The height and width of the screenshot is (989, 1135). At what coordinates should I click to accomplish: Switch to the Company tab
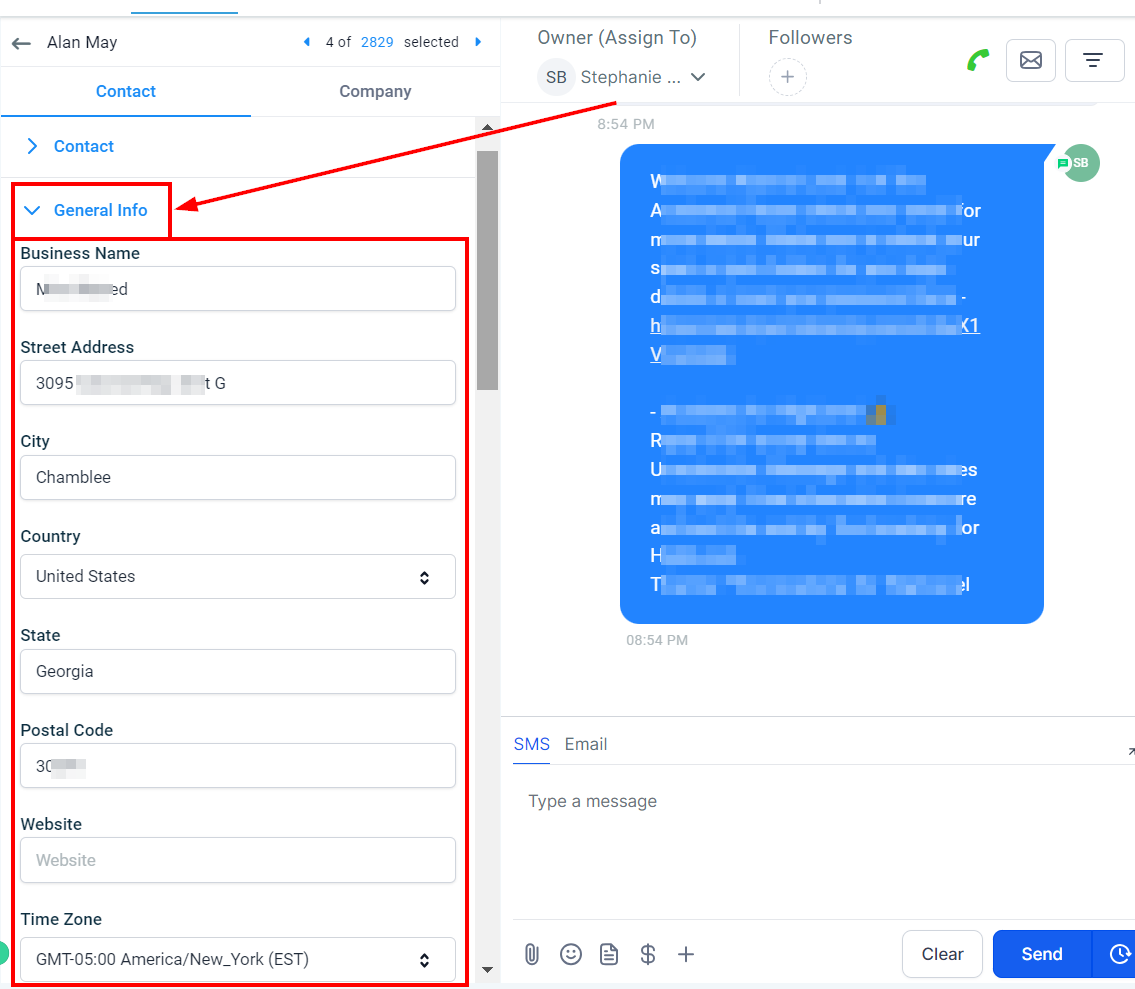pos(375,91)
